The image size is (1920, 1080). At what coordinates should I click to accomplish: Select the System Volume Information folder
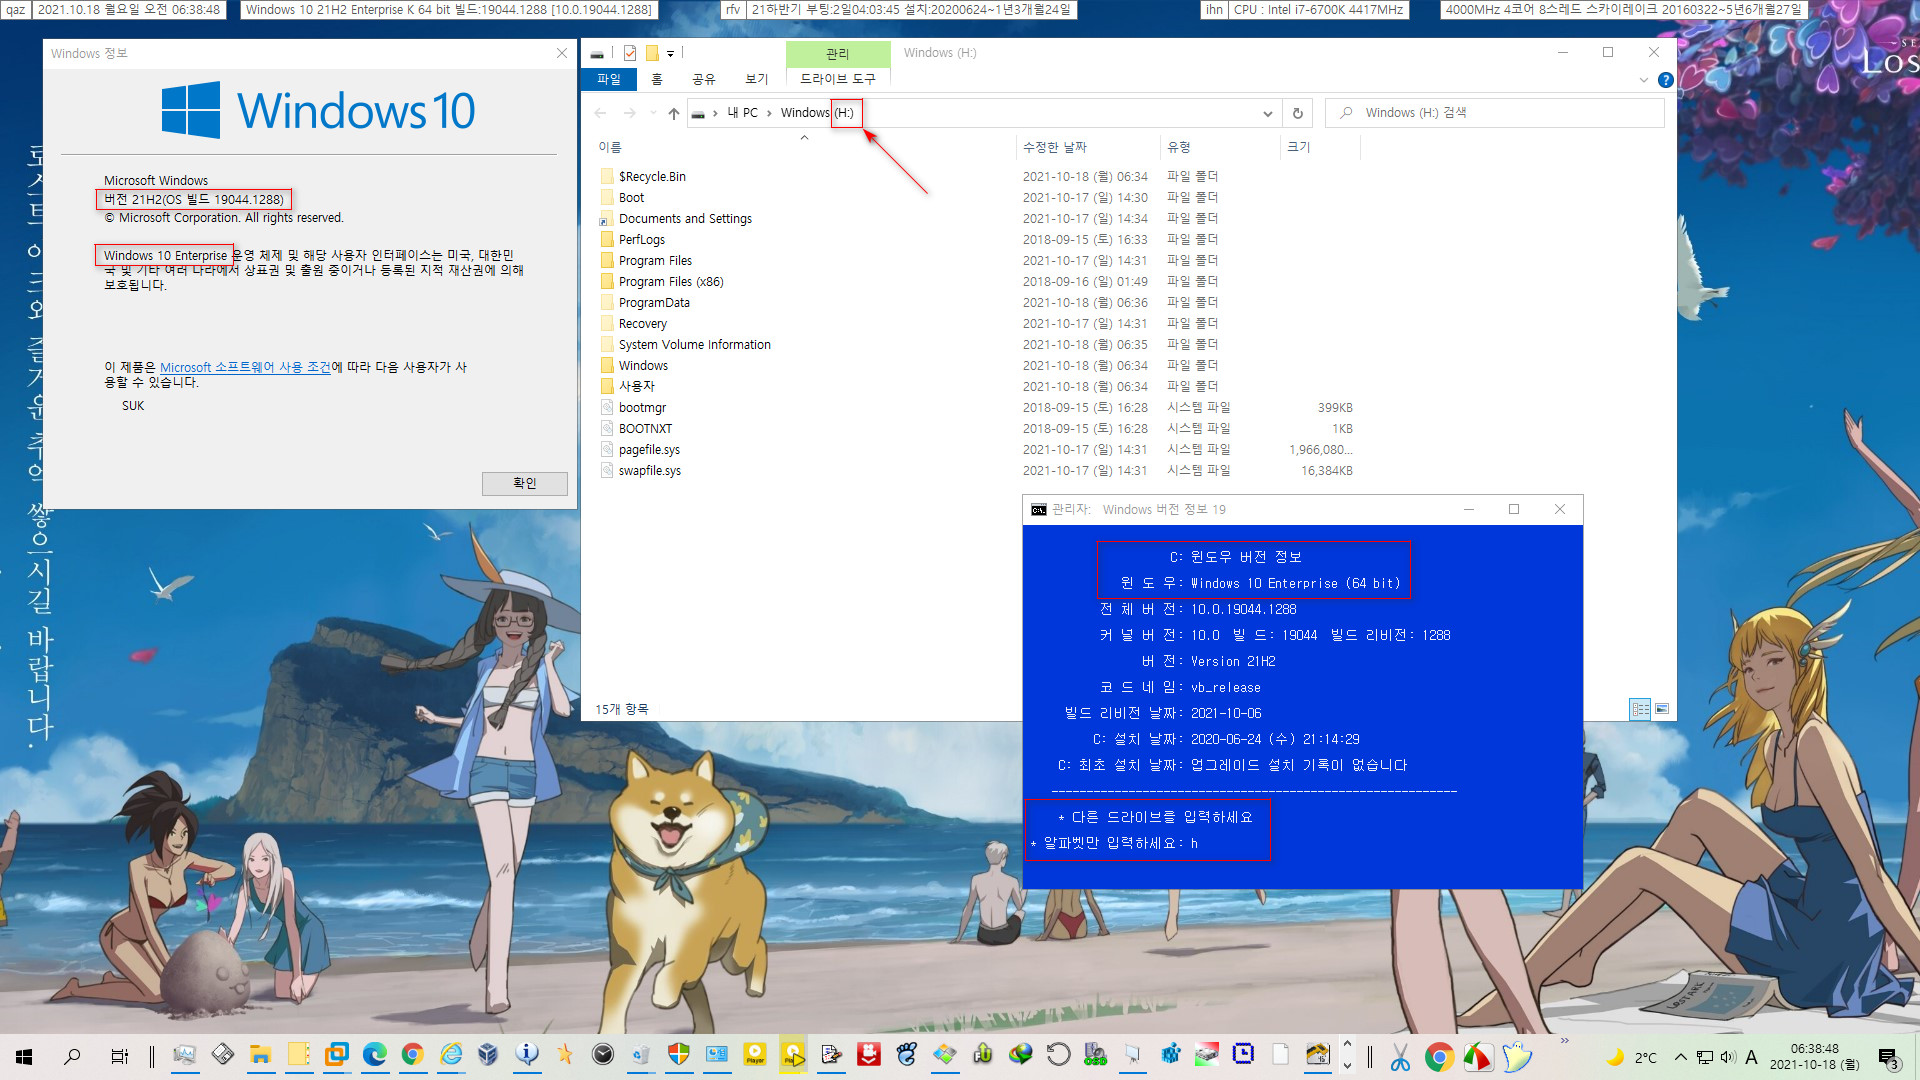(x=694, y=345)
